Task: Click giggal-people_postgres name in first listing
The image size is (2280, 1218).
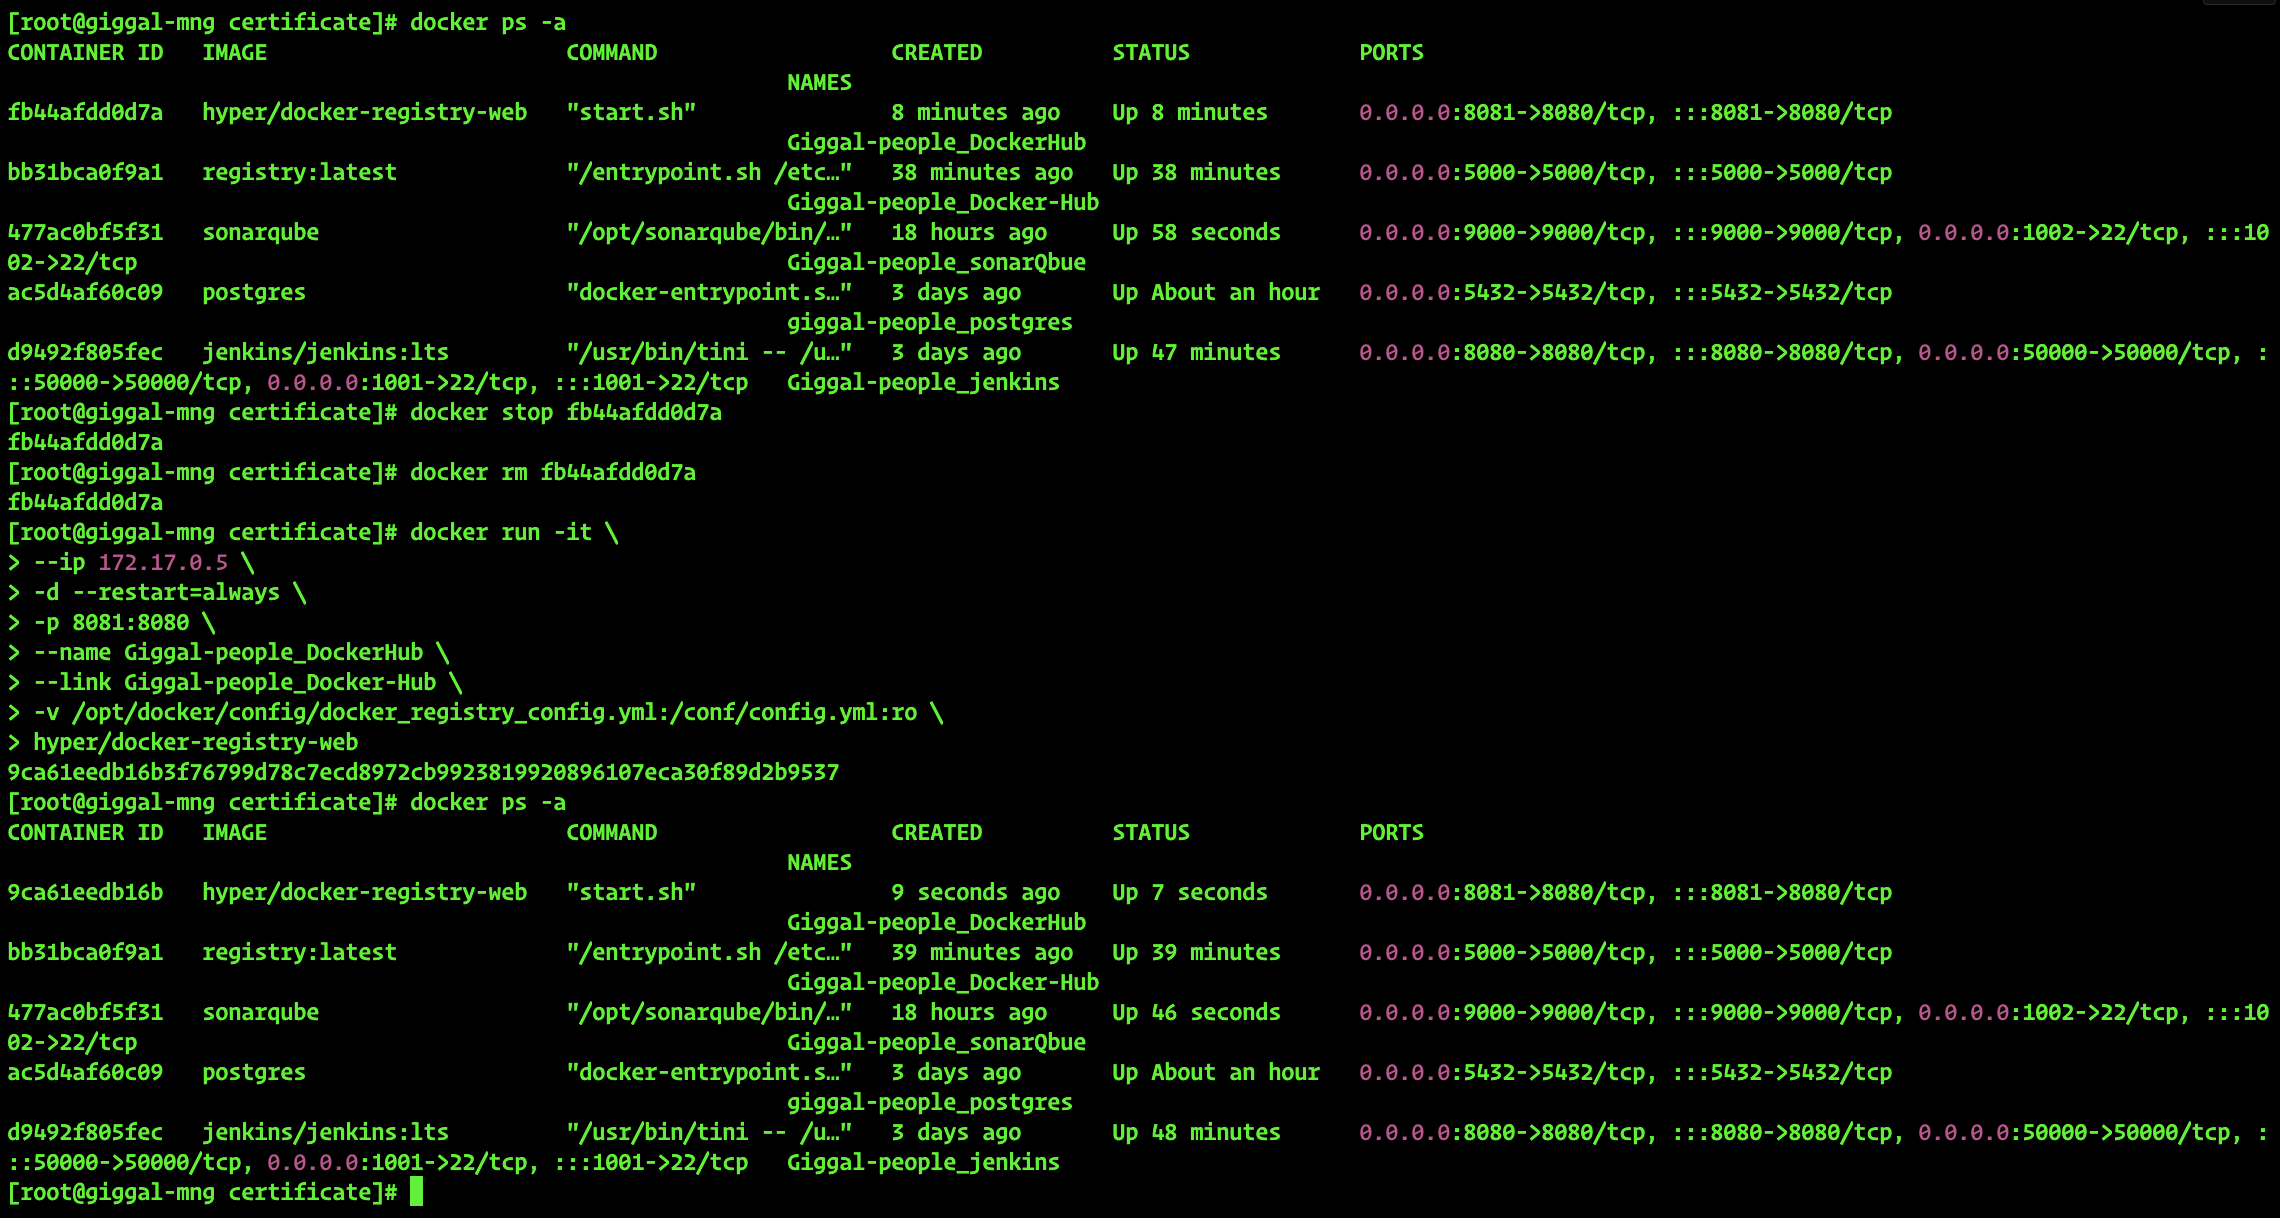Action: (x=929, y=322)
